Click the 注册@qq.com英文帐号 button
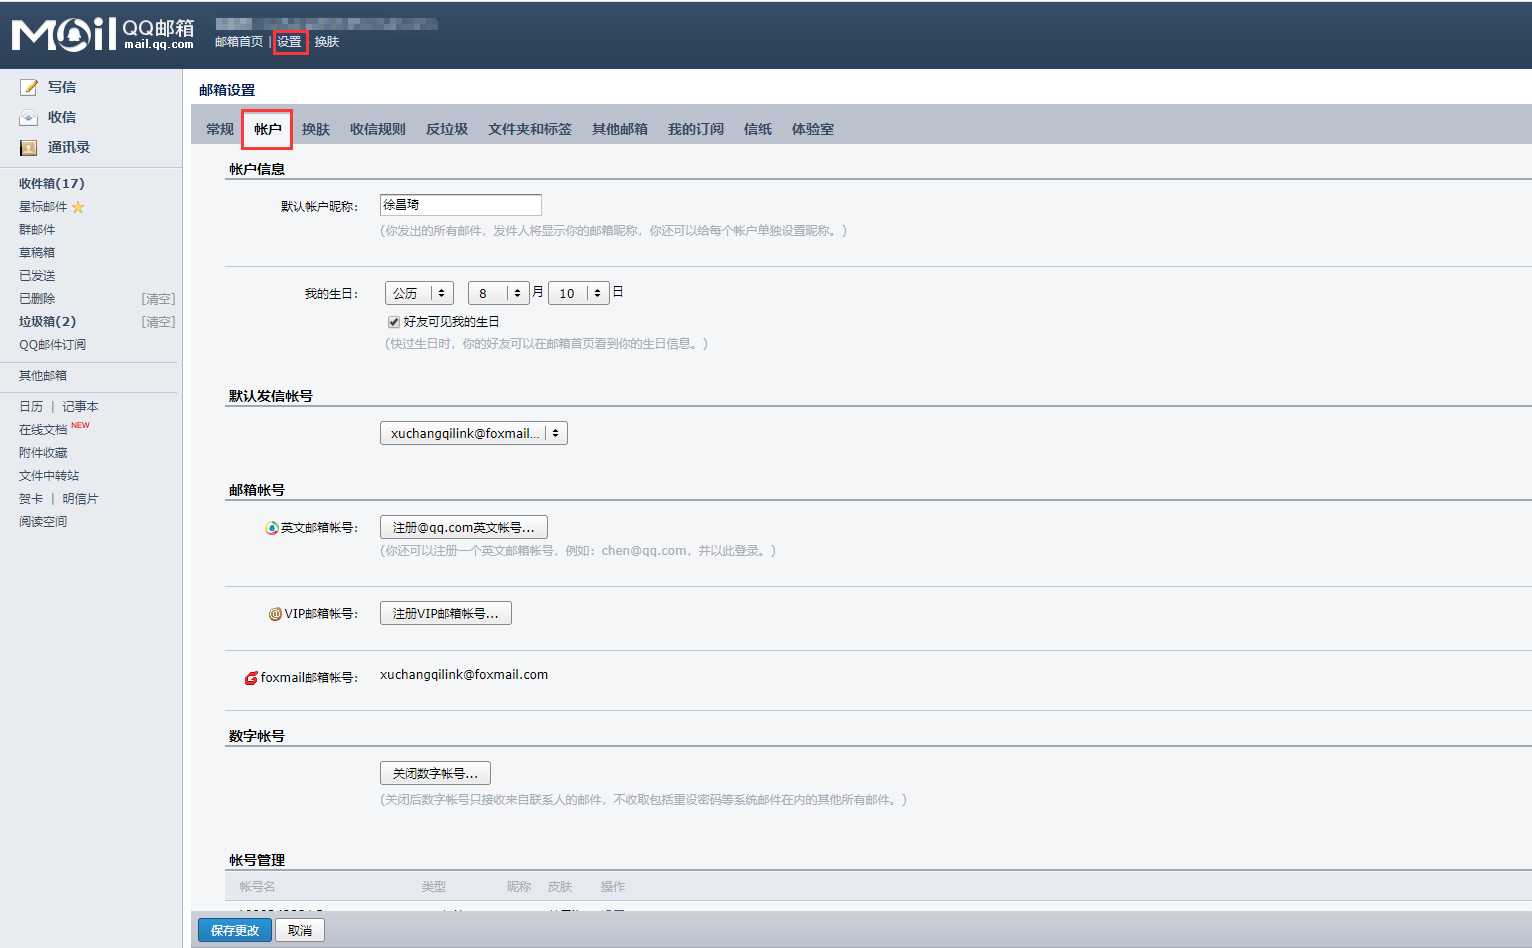 click(x=464, y=527)
